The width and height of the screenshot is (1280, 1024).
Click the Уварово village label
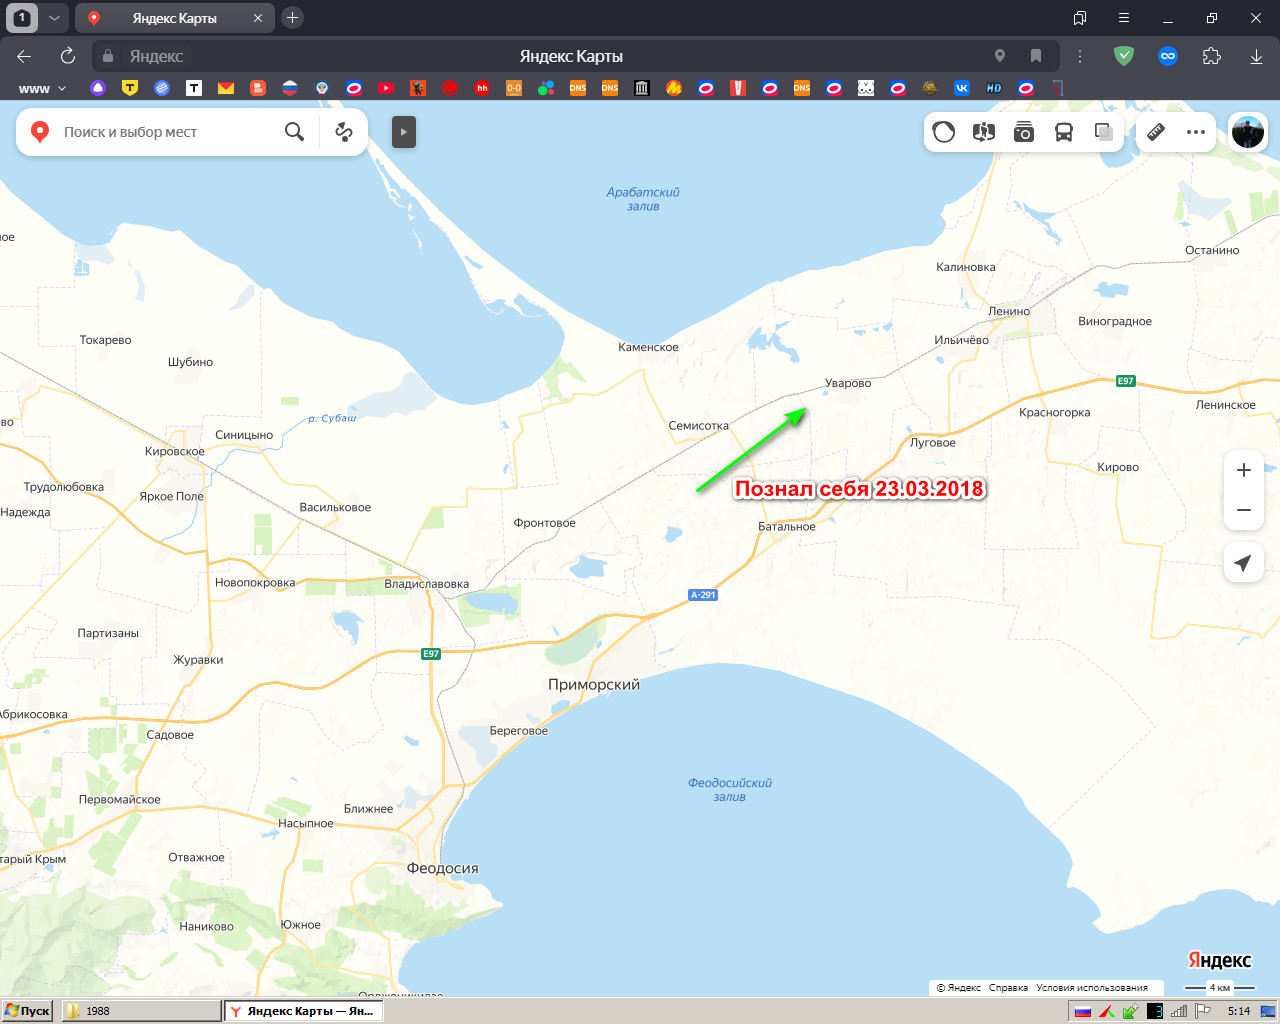pyautogui.click(x=848, y=383)
